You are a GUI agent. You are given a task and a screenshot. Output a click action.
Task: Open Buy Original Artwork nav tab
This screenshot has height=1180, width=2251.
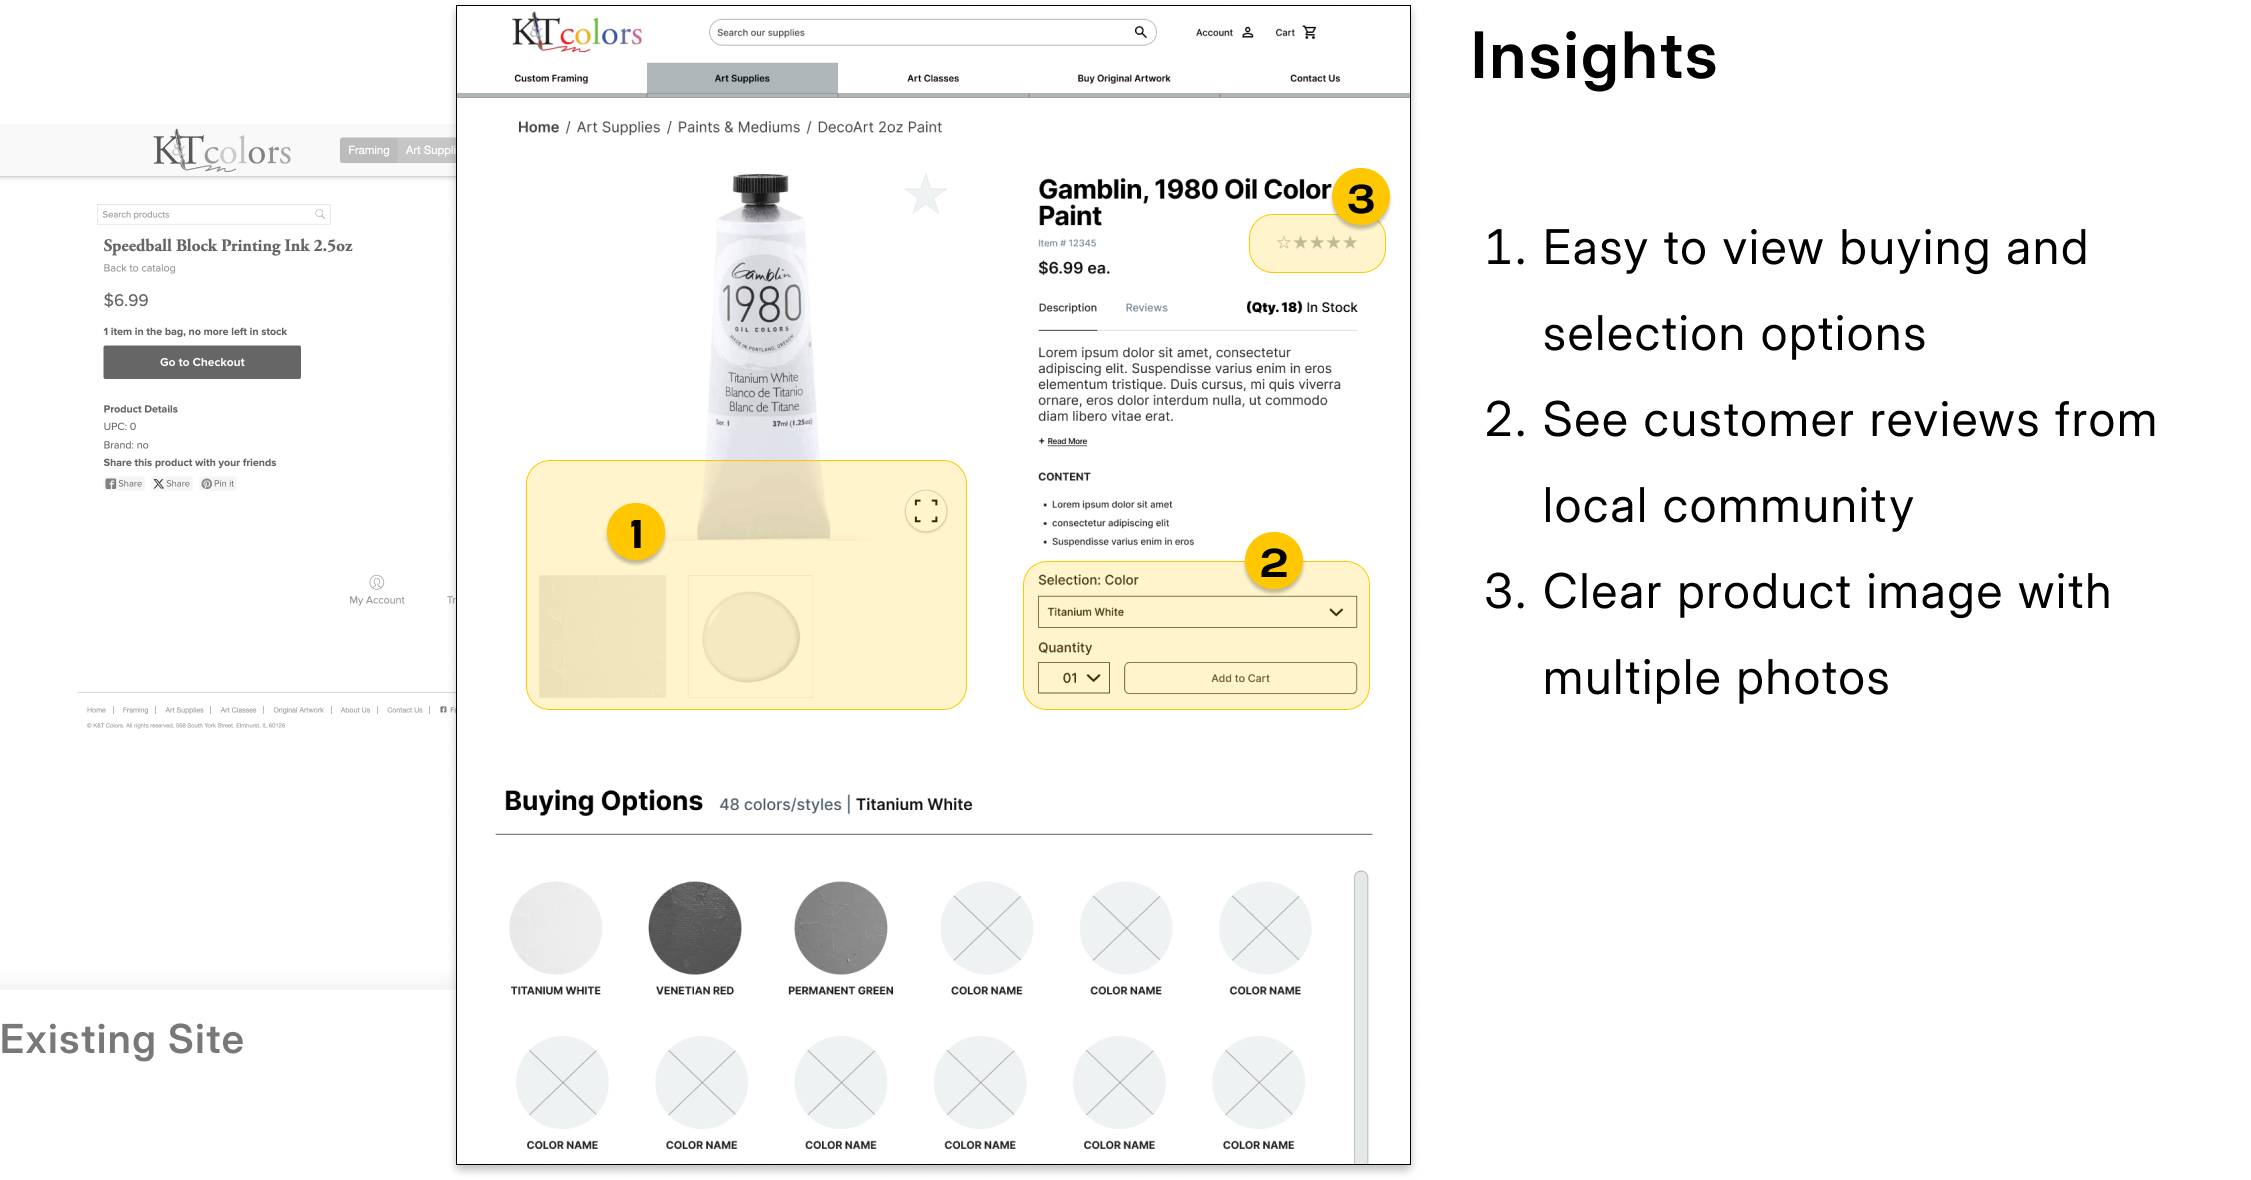[1124, 78]
